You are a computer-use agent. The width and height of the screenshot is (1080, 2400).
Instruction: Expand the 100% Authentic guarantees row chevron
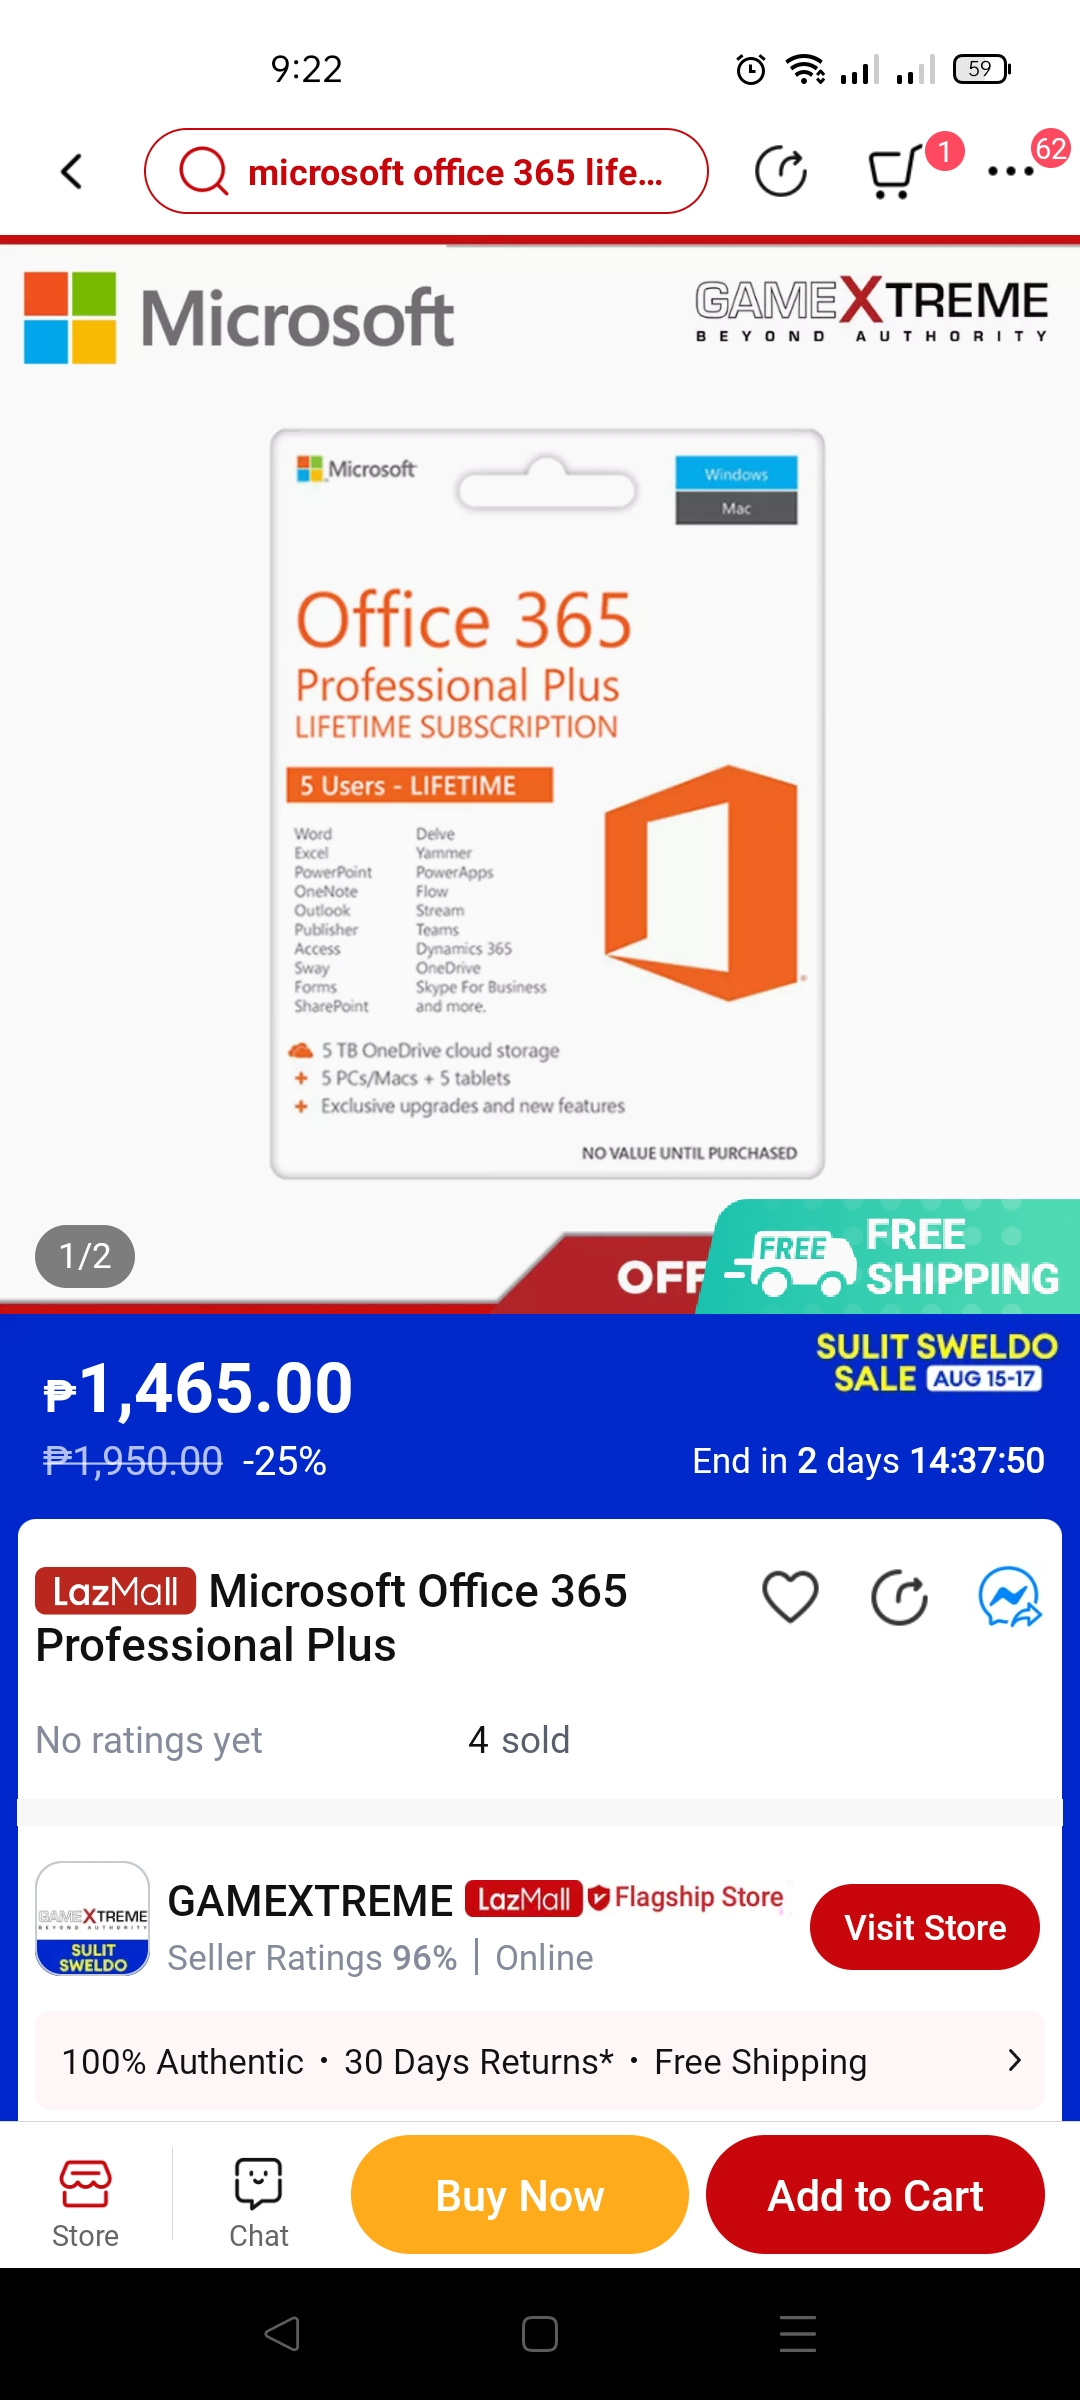pos(1014,2060)
